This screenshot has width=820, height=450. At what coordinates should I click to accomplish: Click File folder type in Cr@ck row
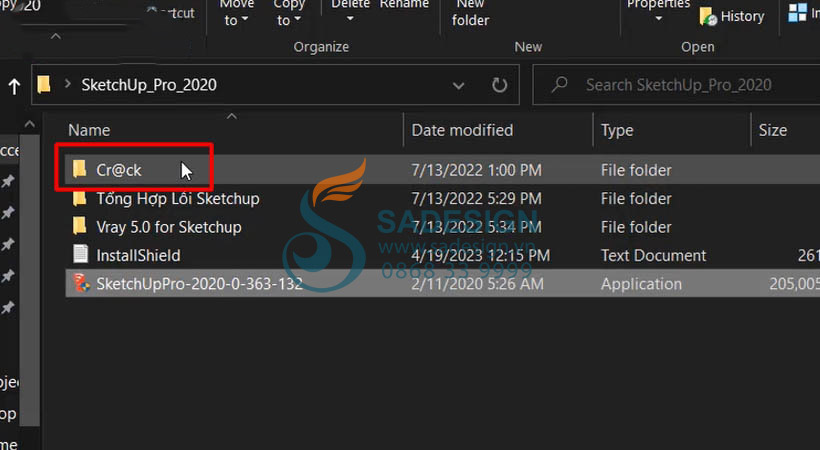636,170
